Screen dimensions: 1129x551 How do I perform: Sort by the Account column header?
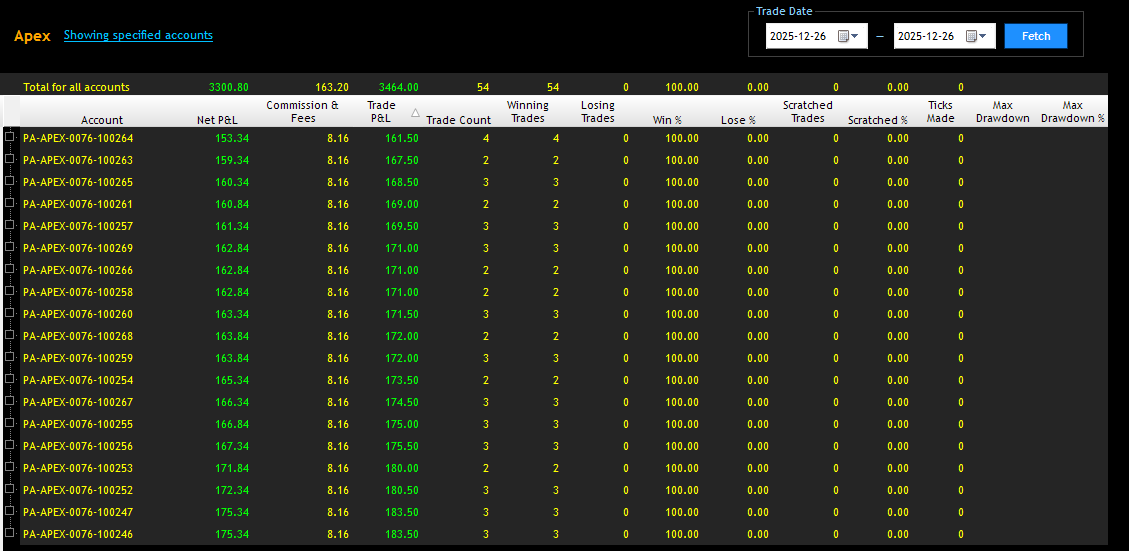coord(102,120)
